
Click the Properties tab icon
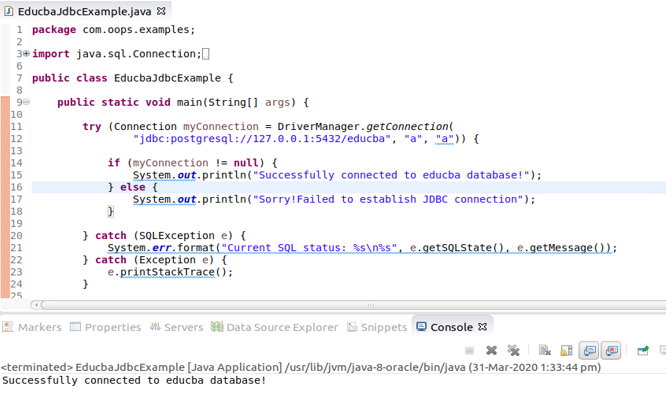pos(75,327)
